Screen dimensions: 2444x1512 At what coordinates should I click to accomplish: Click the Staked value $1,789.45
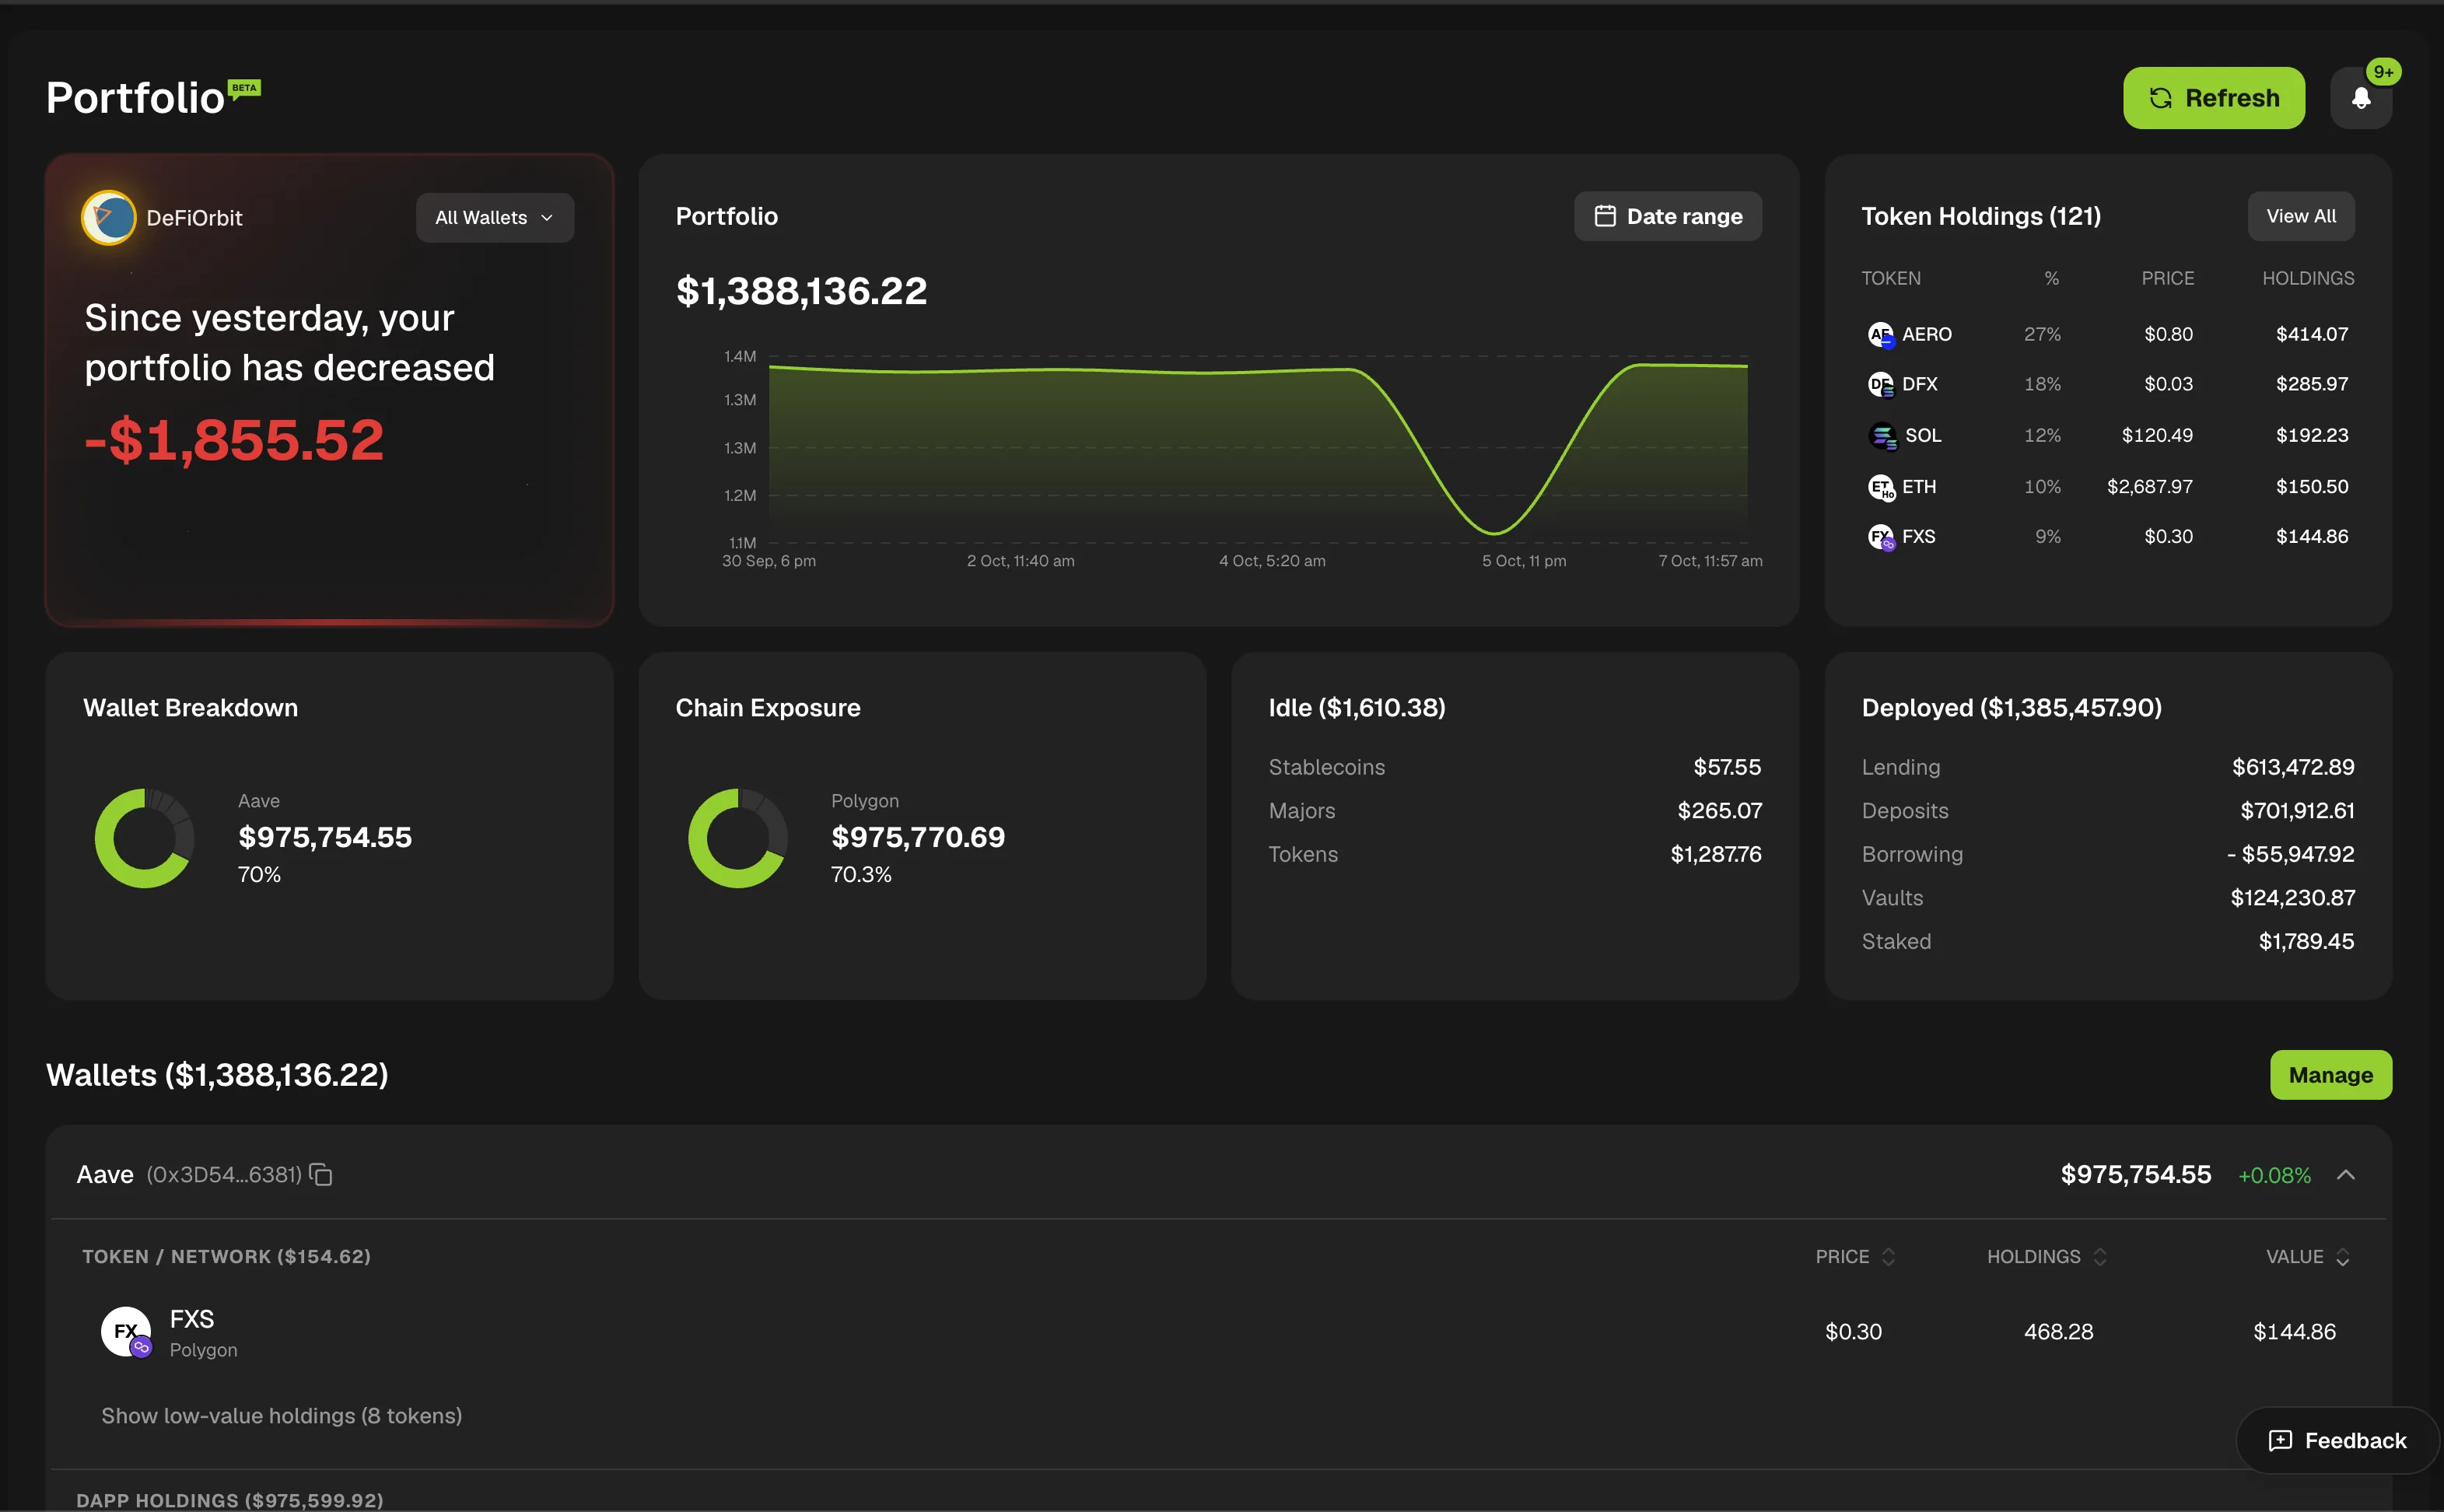(x=2306, y=941)
